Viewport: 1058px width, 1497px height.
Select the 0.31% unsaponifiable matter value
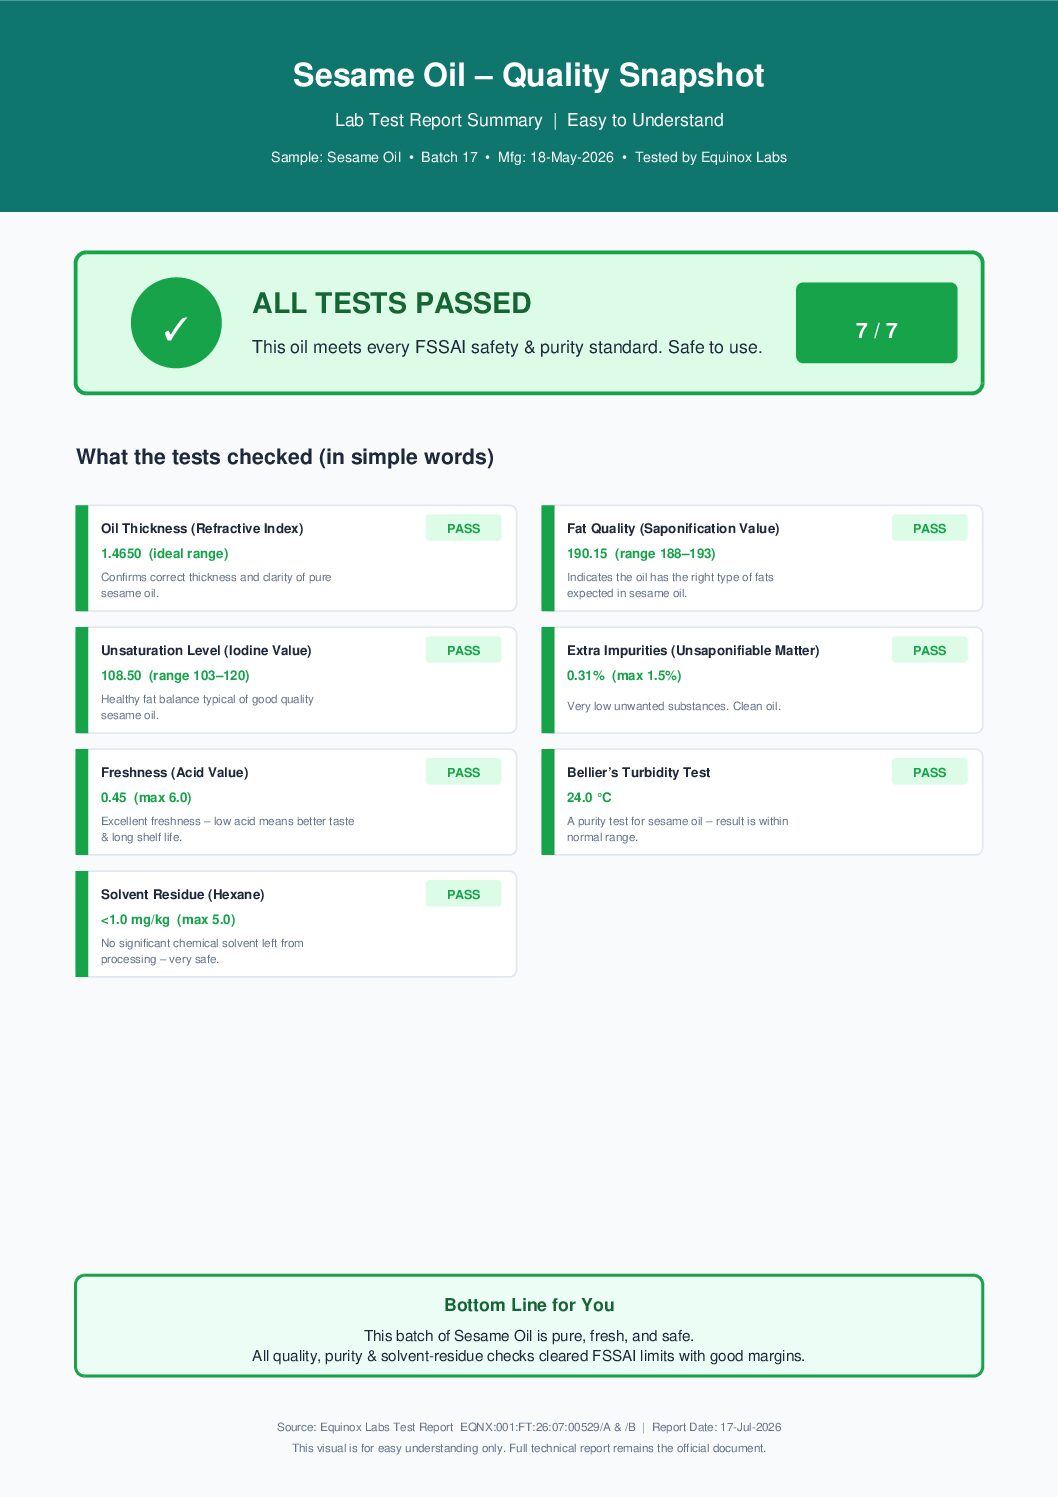(x=586, y=675)
